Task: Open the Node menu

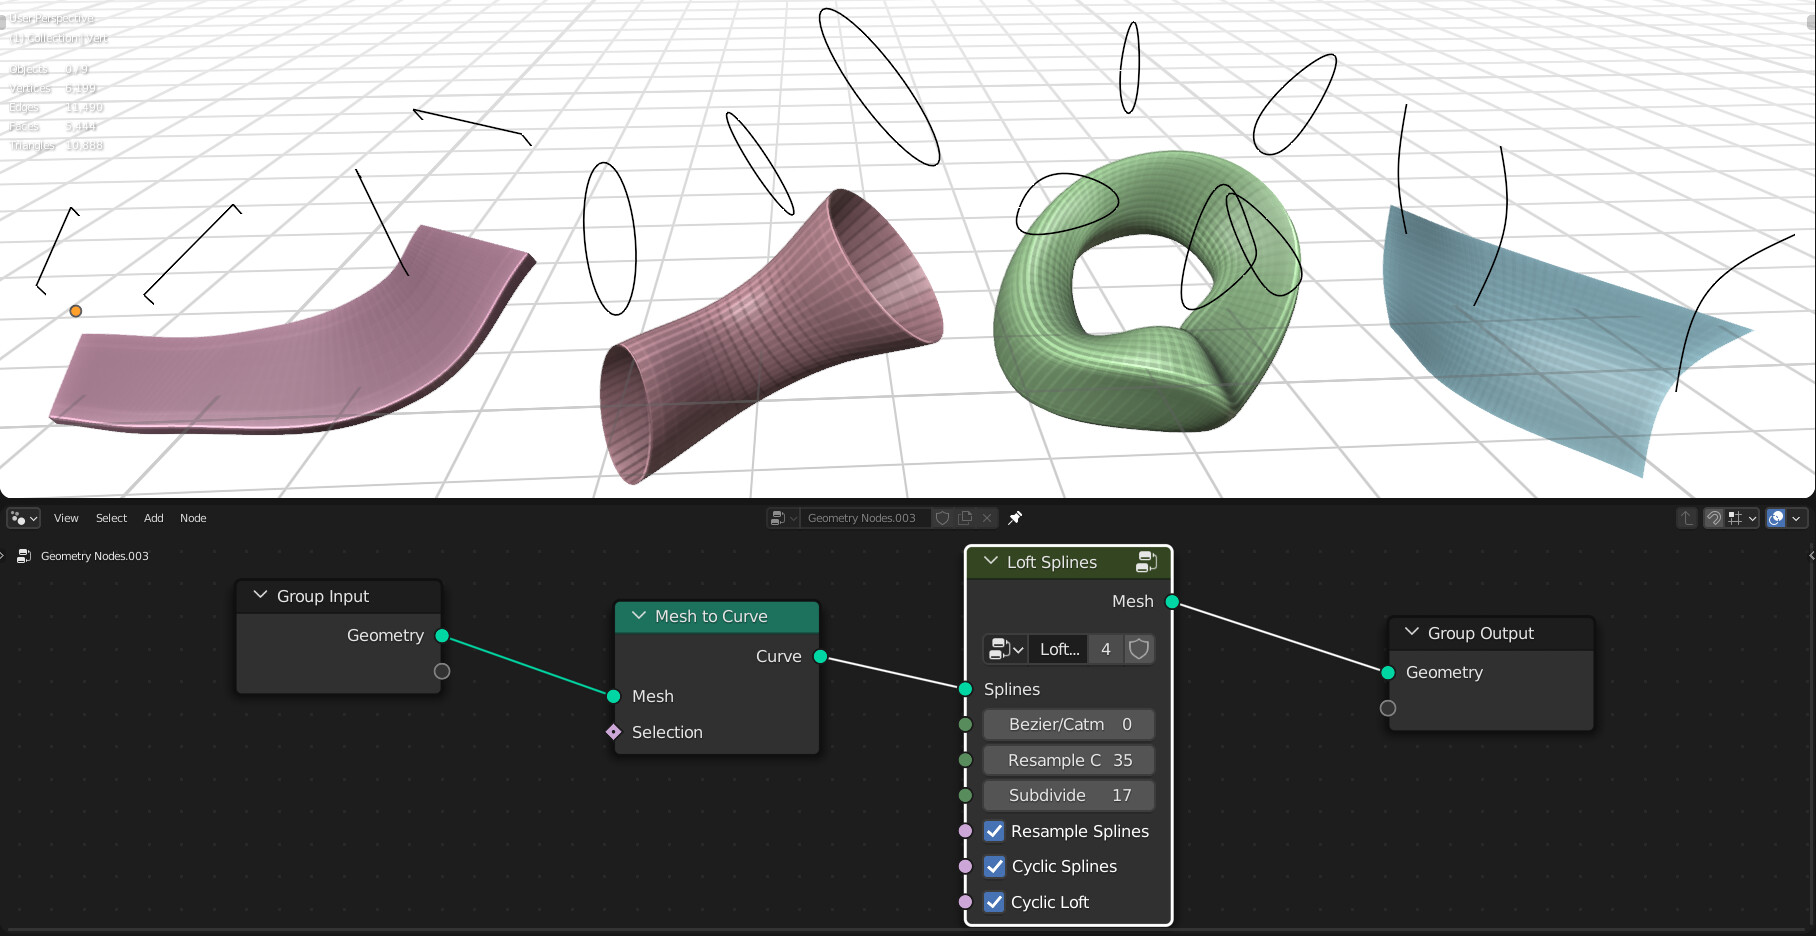Action: coord(192,518)
